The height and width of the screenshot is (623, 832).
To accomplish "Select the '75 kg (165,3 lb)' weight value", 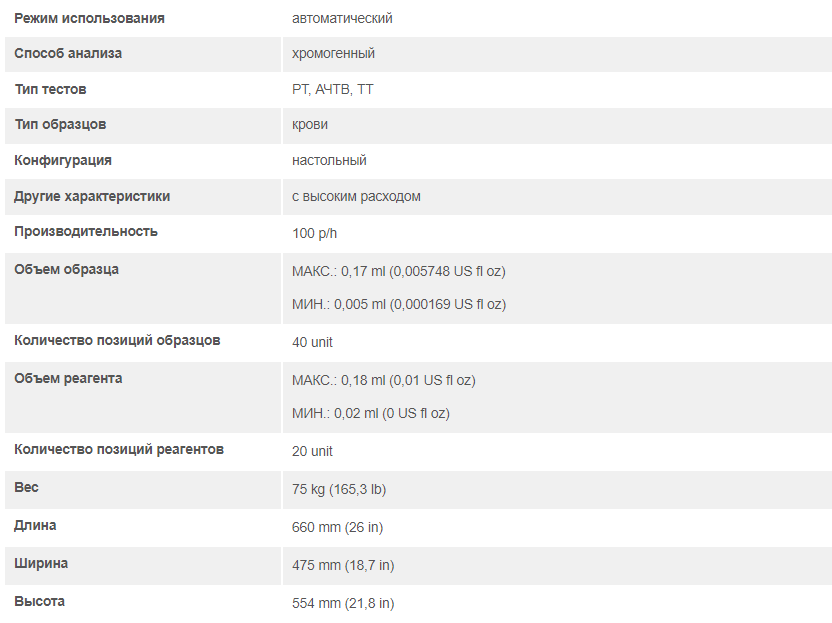I will pyautogui.click(x=339, y=489).
